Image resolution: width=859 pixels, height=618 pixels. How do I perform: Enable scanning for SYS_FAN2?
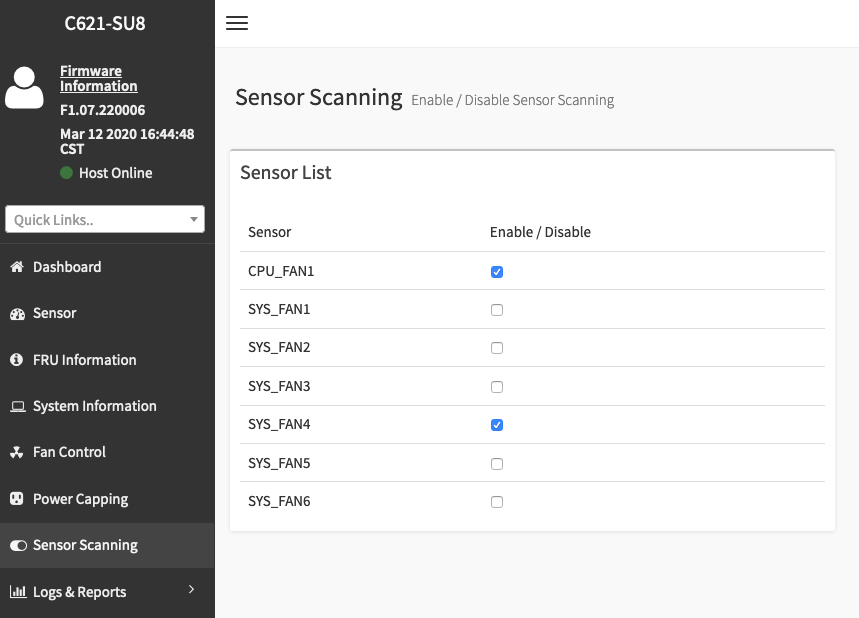pyautogui.click(x=497, y=348)
